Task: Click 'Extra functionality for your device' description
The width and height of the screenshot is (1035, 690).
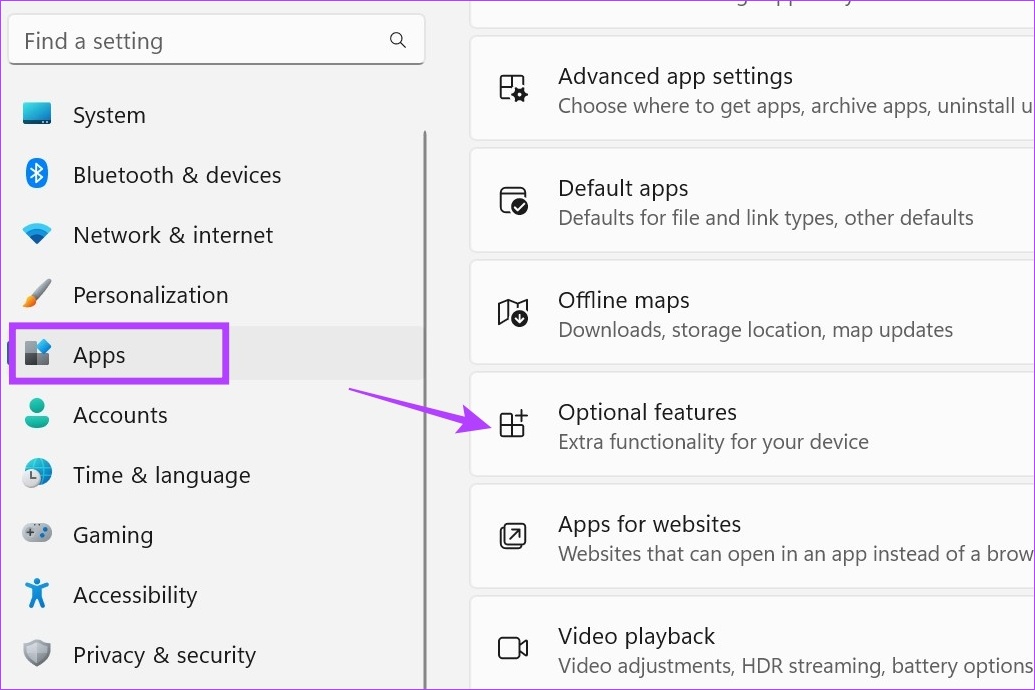Action: (713, 442)
